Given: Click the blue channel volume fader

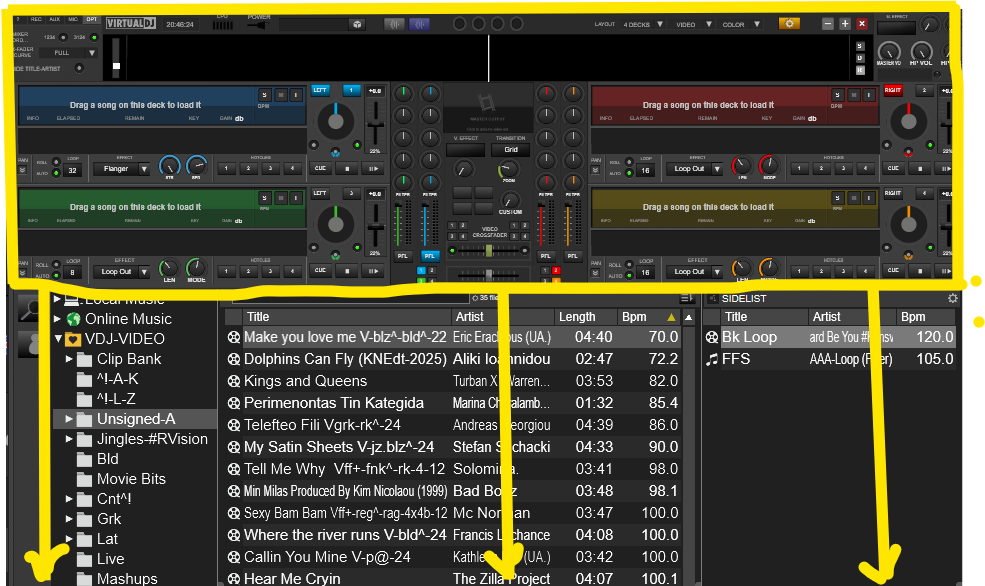Looking at the screenshot, I should pos(425,224).
